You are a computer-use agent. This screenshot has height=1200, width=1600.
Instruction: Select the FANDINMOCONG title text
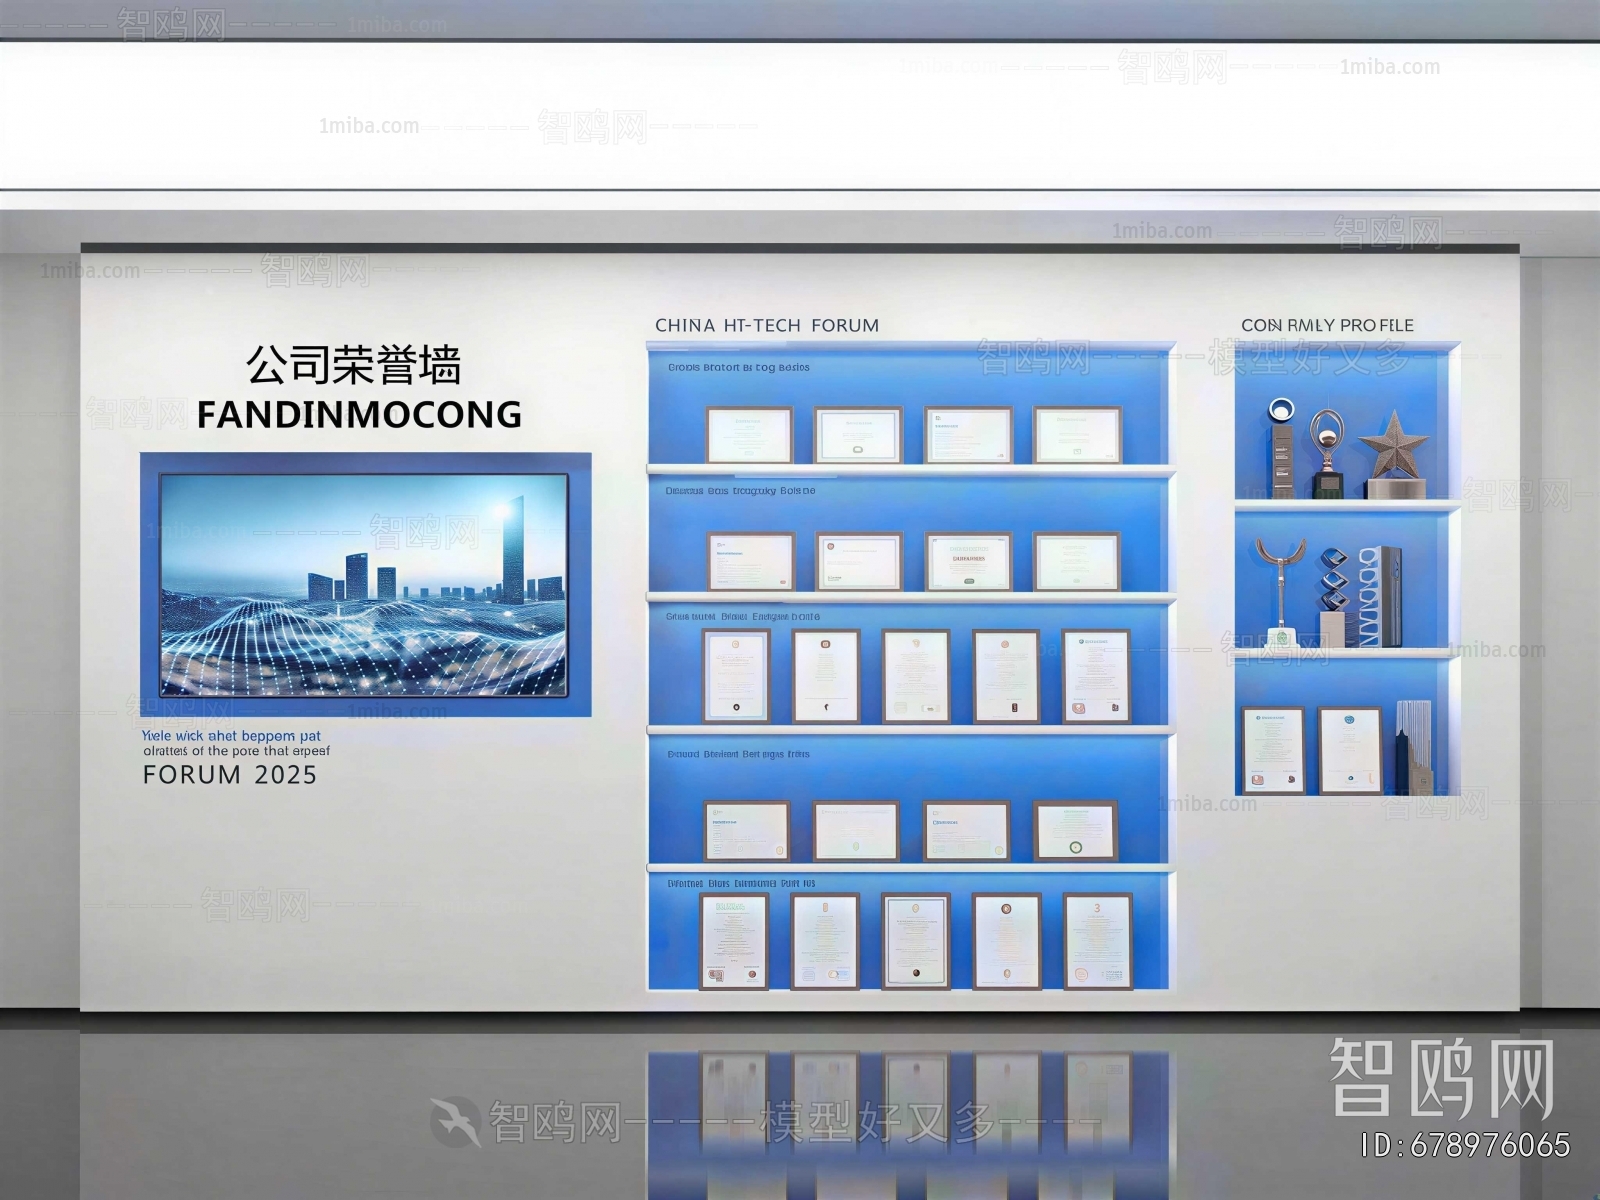359,414
